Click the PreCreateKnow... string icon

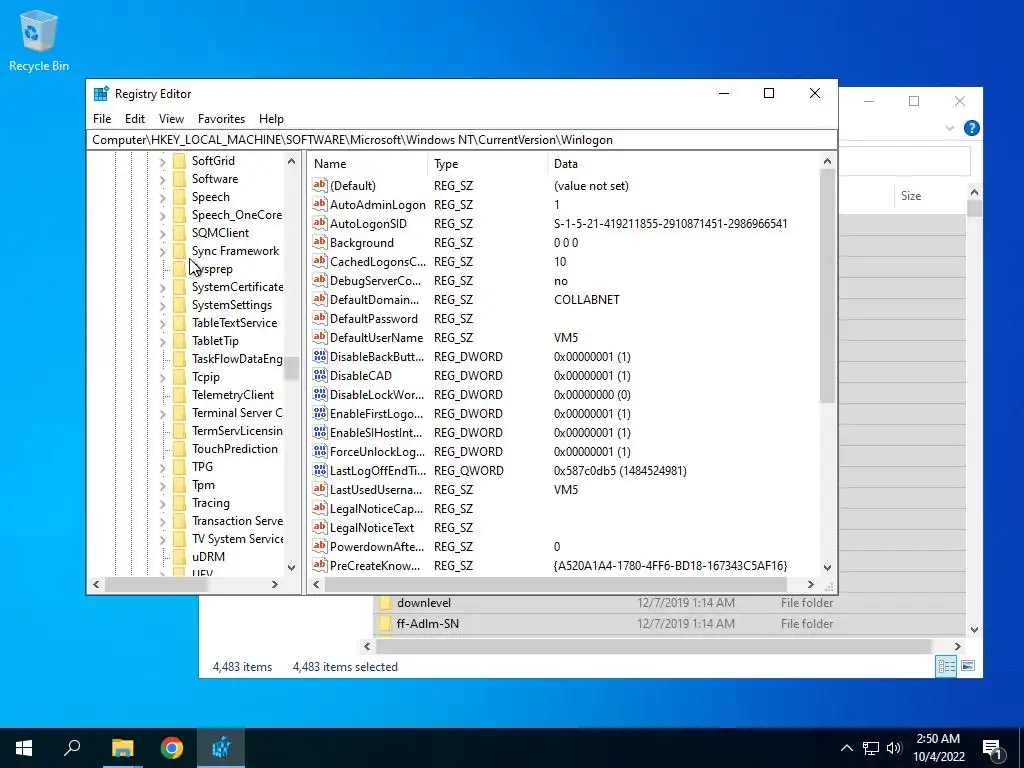(x=319, y=566)
